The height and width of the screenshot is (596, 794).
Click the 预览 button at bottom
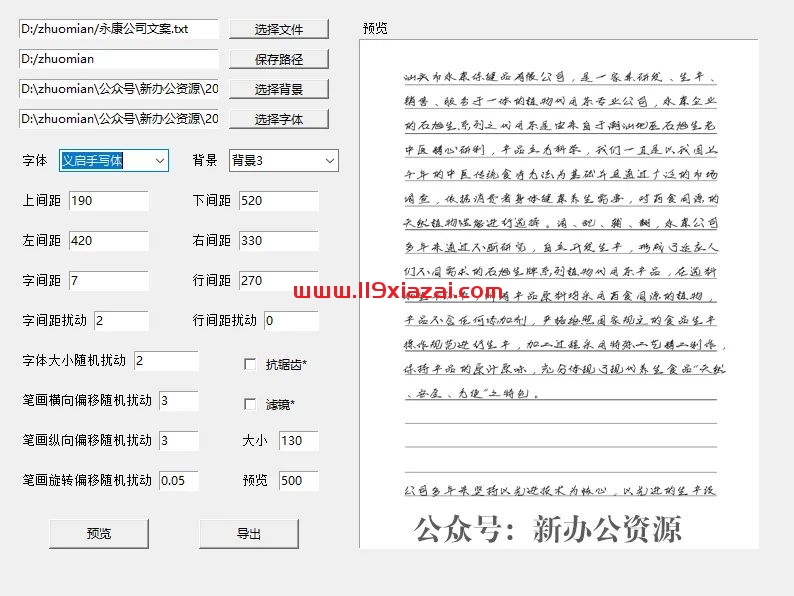(99, 534)
